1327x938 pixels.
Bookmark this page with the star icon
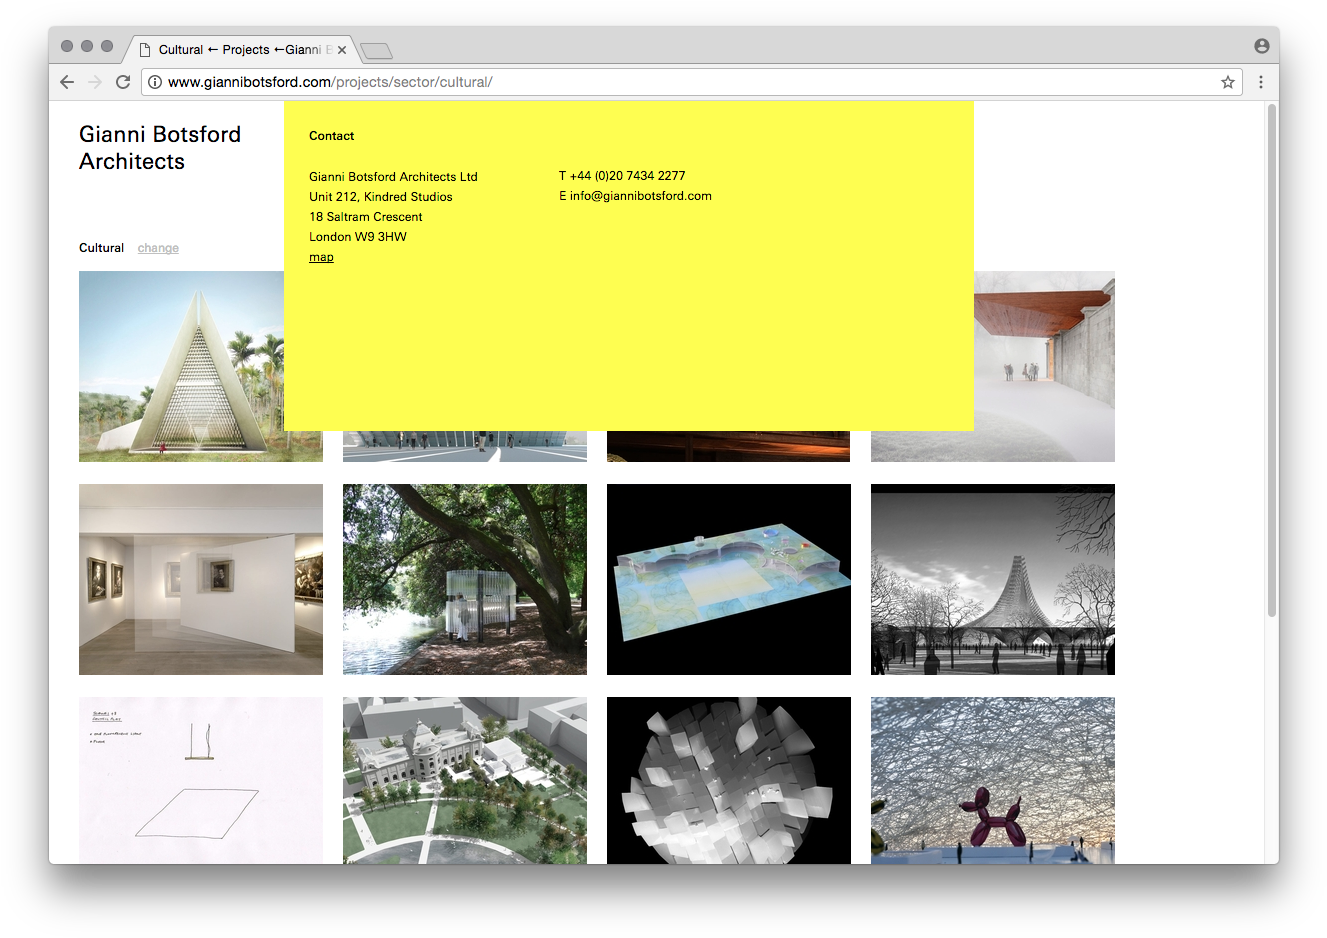coord(1227,82)
